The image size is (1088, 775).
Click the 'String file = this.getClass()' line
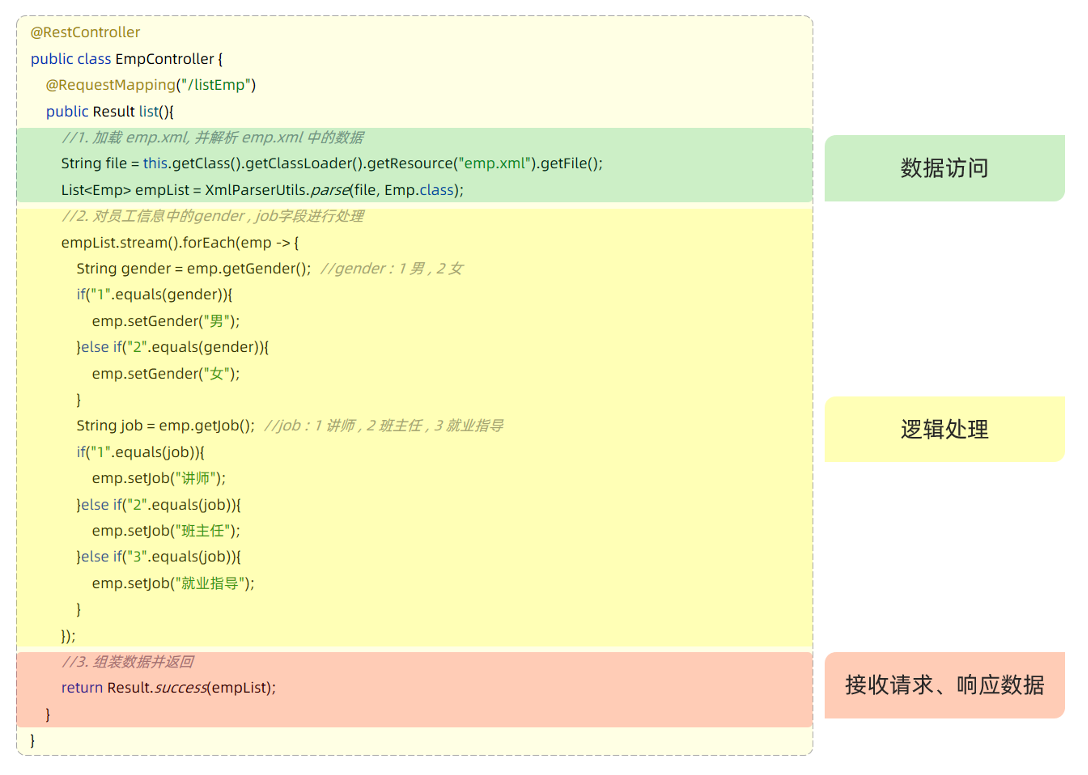tap(332, 163)
